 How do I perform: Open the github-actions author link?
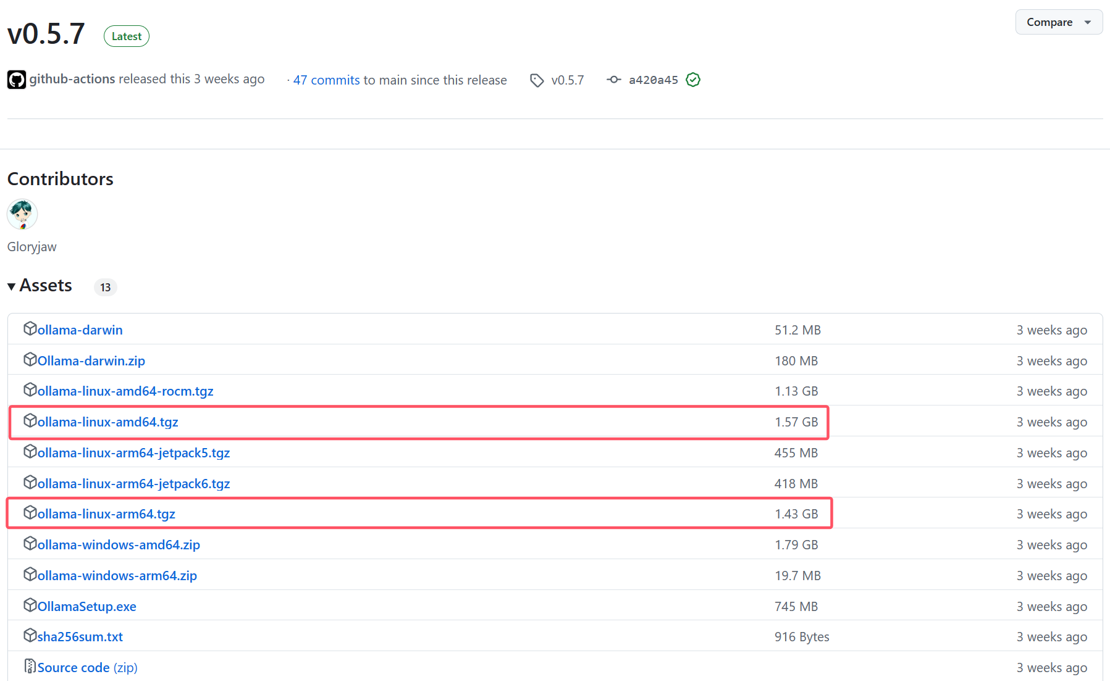pos(72,79)
